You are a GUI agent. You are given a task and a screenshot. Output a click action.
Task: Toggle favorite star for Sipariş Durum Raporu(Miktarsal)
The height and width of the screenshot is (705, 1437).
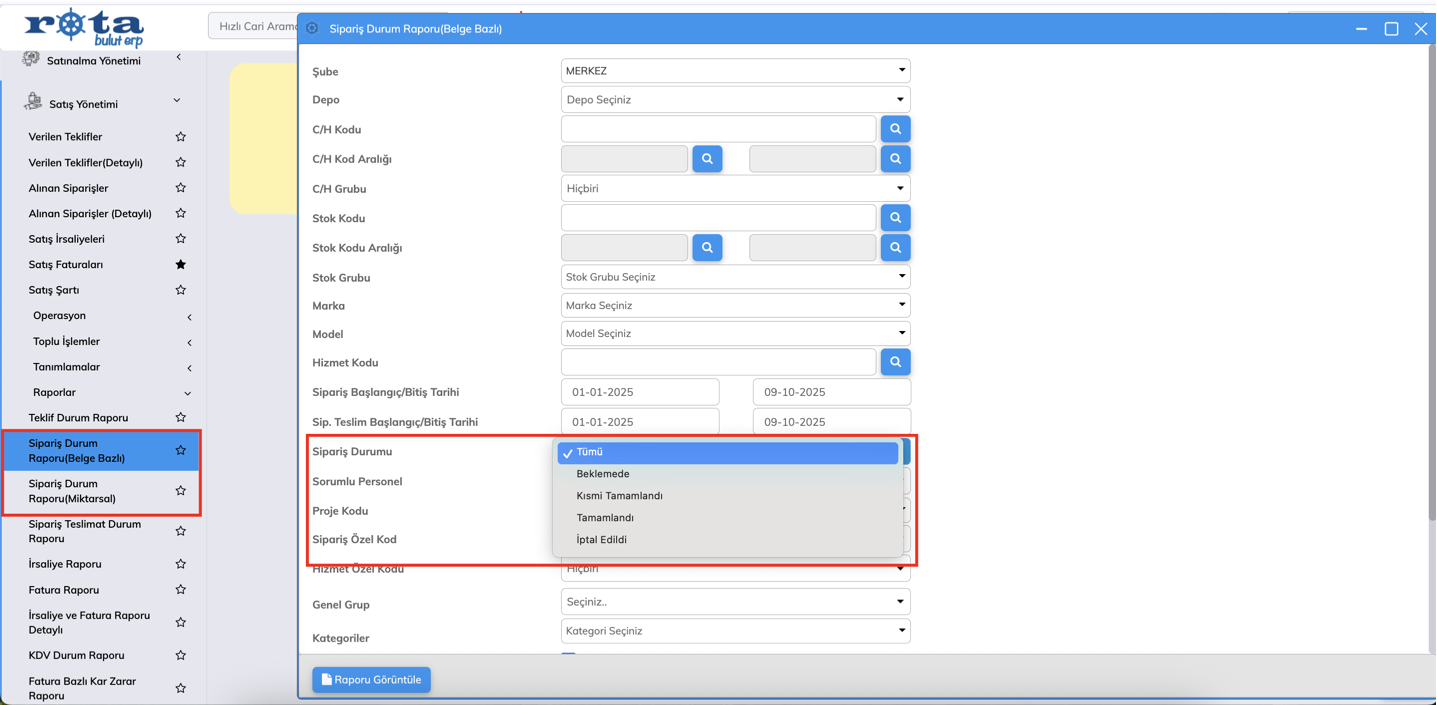[181, 491]
